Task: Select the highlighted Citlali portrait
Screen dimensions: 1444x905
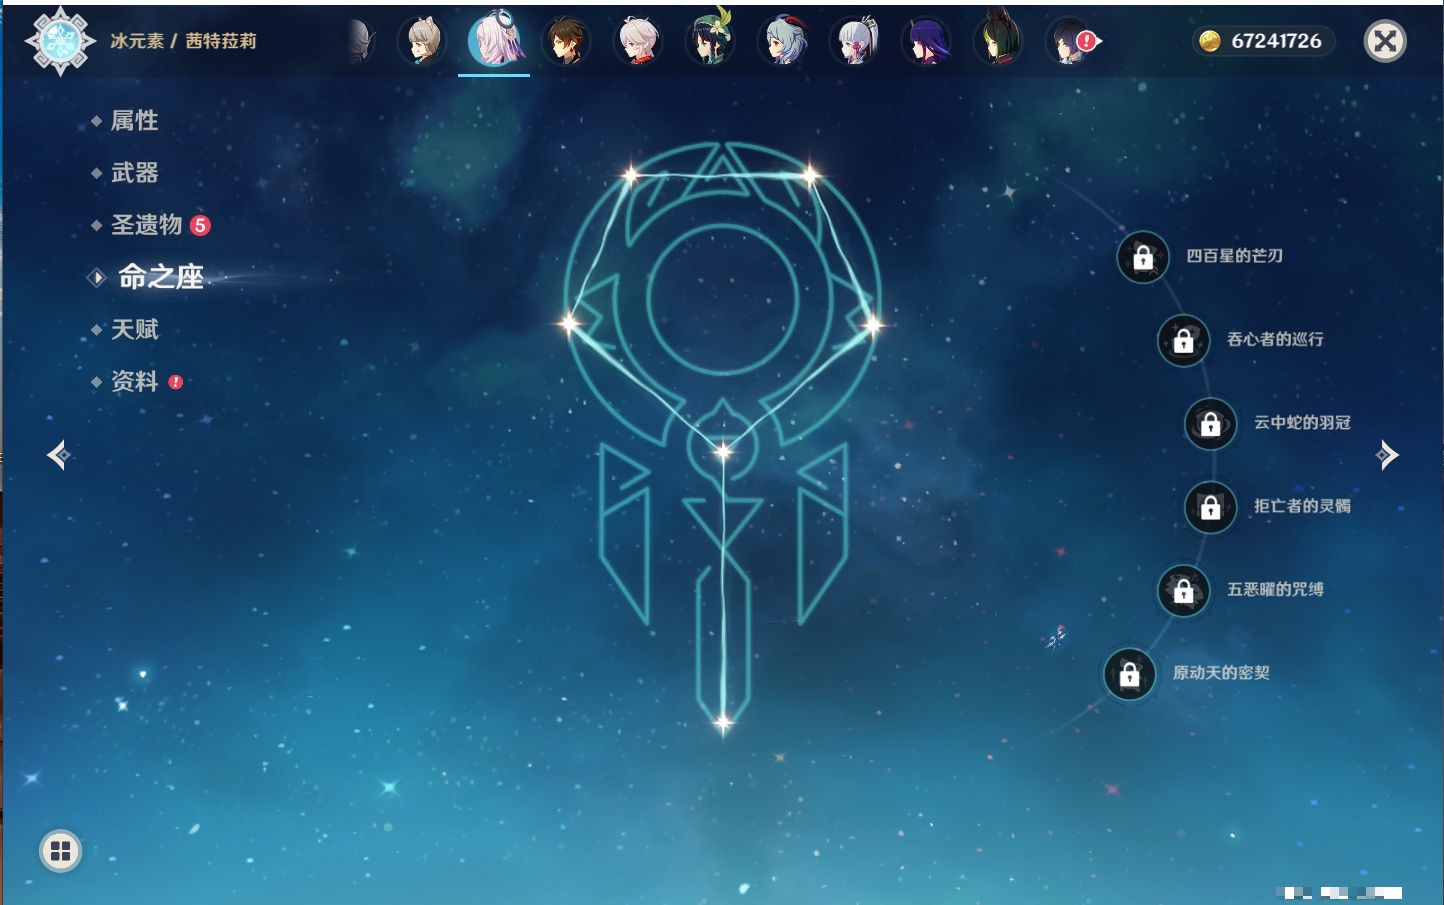Action: (494, 40)
